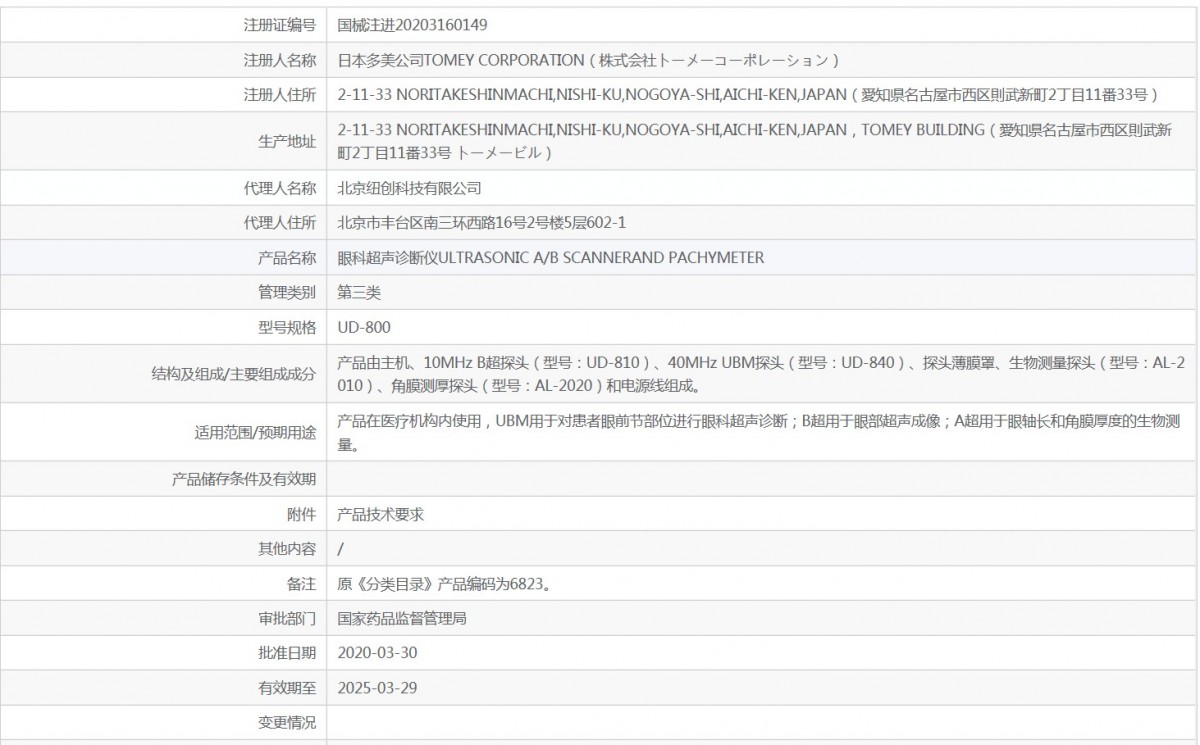Click the 代理人住所 label
The height and width of the screenshot is (745, 1200).
click(x=279, y=223)
